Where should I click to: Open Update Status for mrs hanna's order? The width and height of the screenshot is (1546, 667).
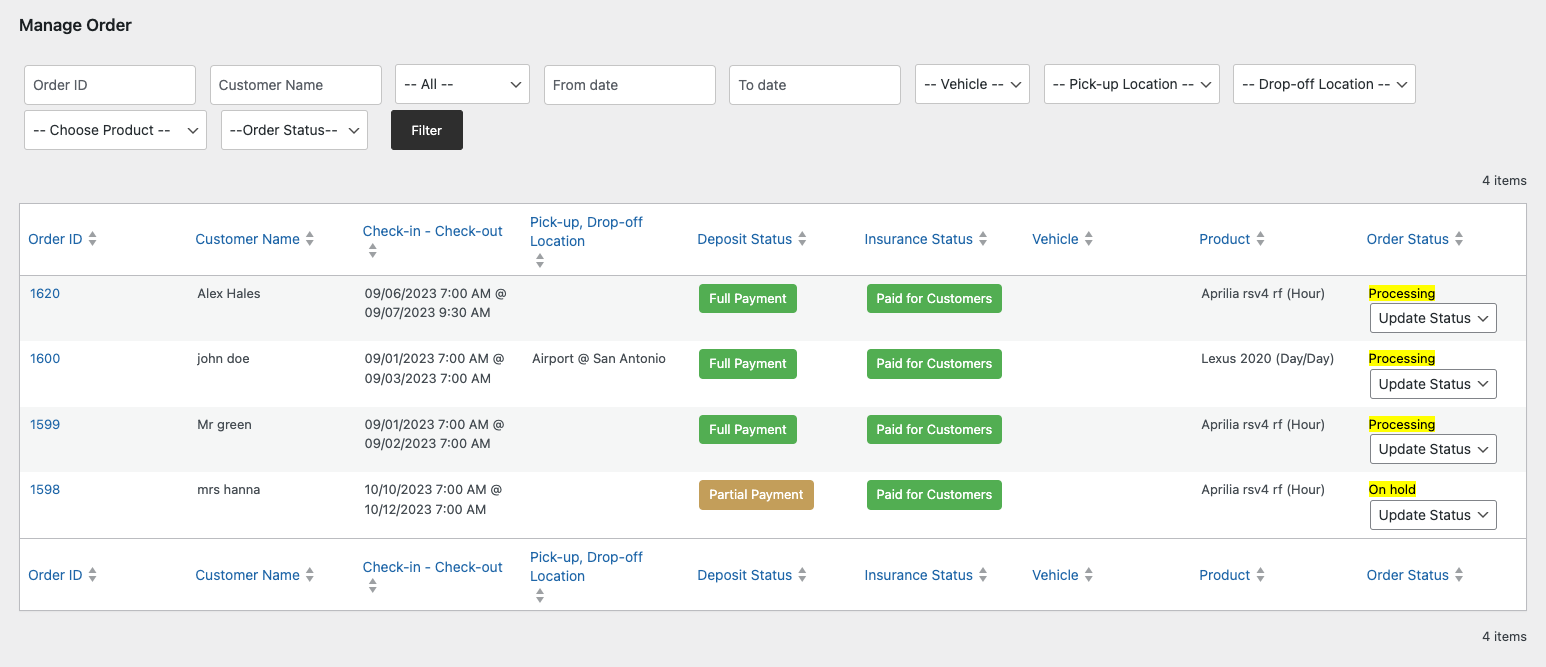tap(1432, 515)
